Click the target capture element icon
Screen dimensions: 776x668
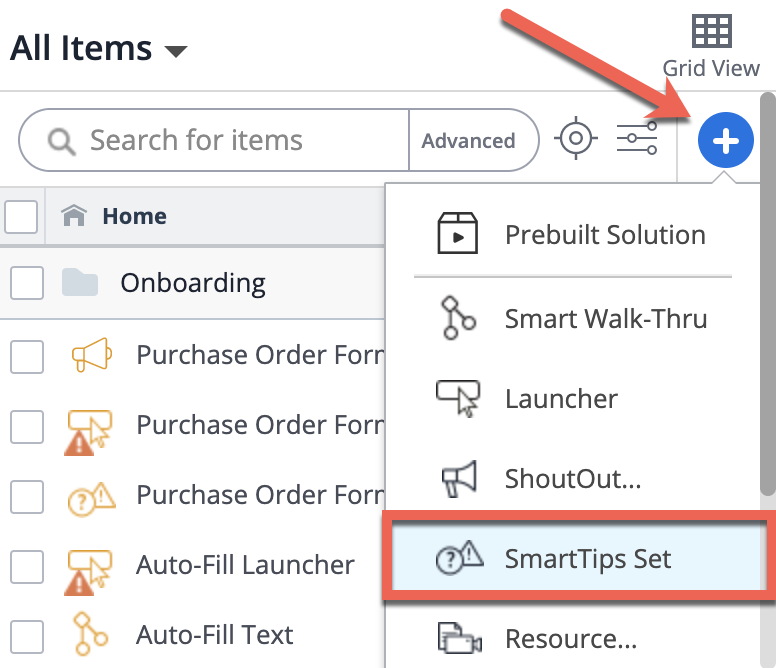tap(574, 140)
